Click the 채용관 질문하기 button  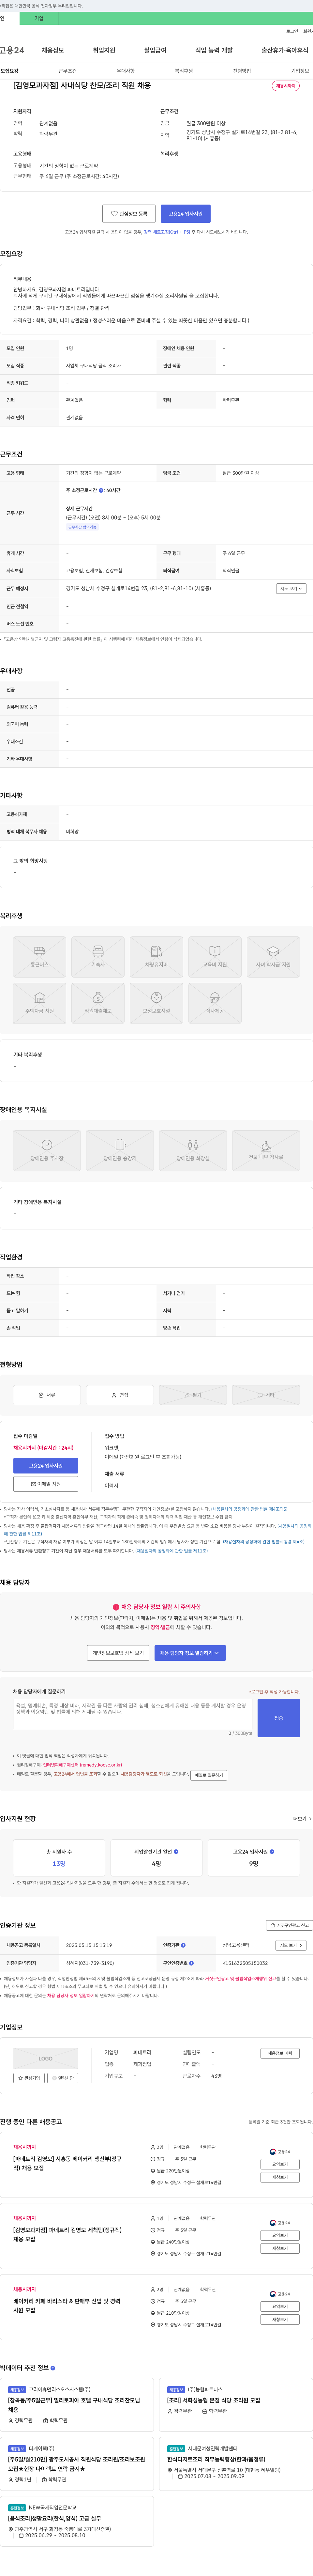pyautogui.click(x=209, y=1775)
